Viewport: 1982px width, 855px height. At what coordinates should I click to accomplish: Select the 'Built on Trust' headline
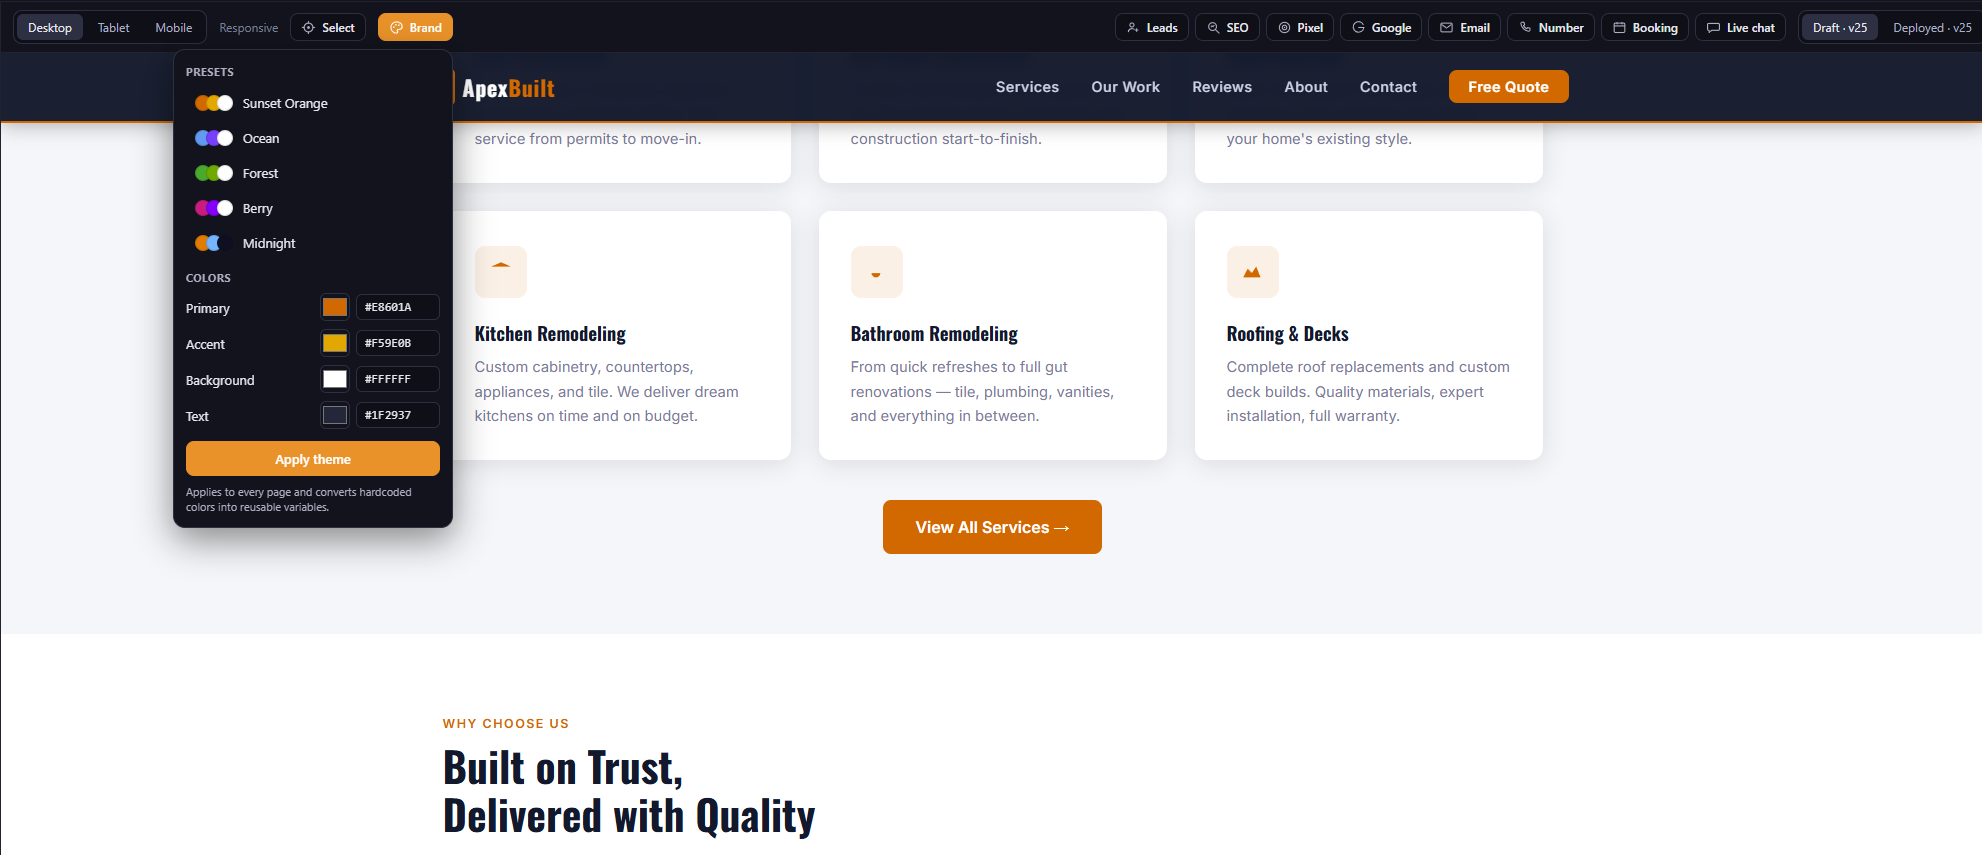point(629,792)
